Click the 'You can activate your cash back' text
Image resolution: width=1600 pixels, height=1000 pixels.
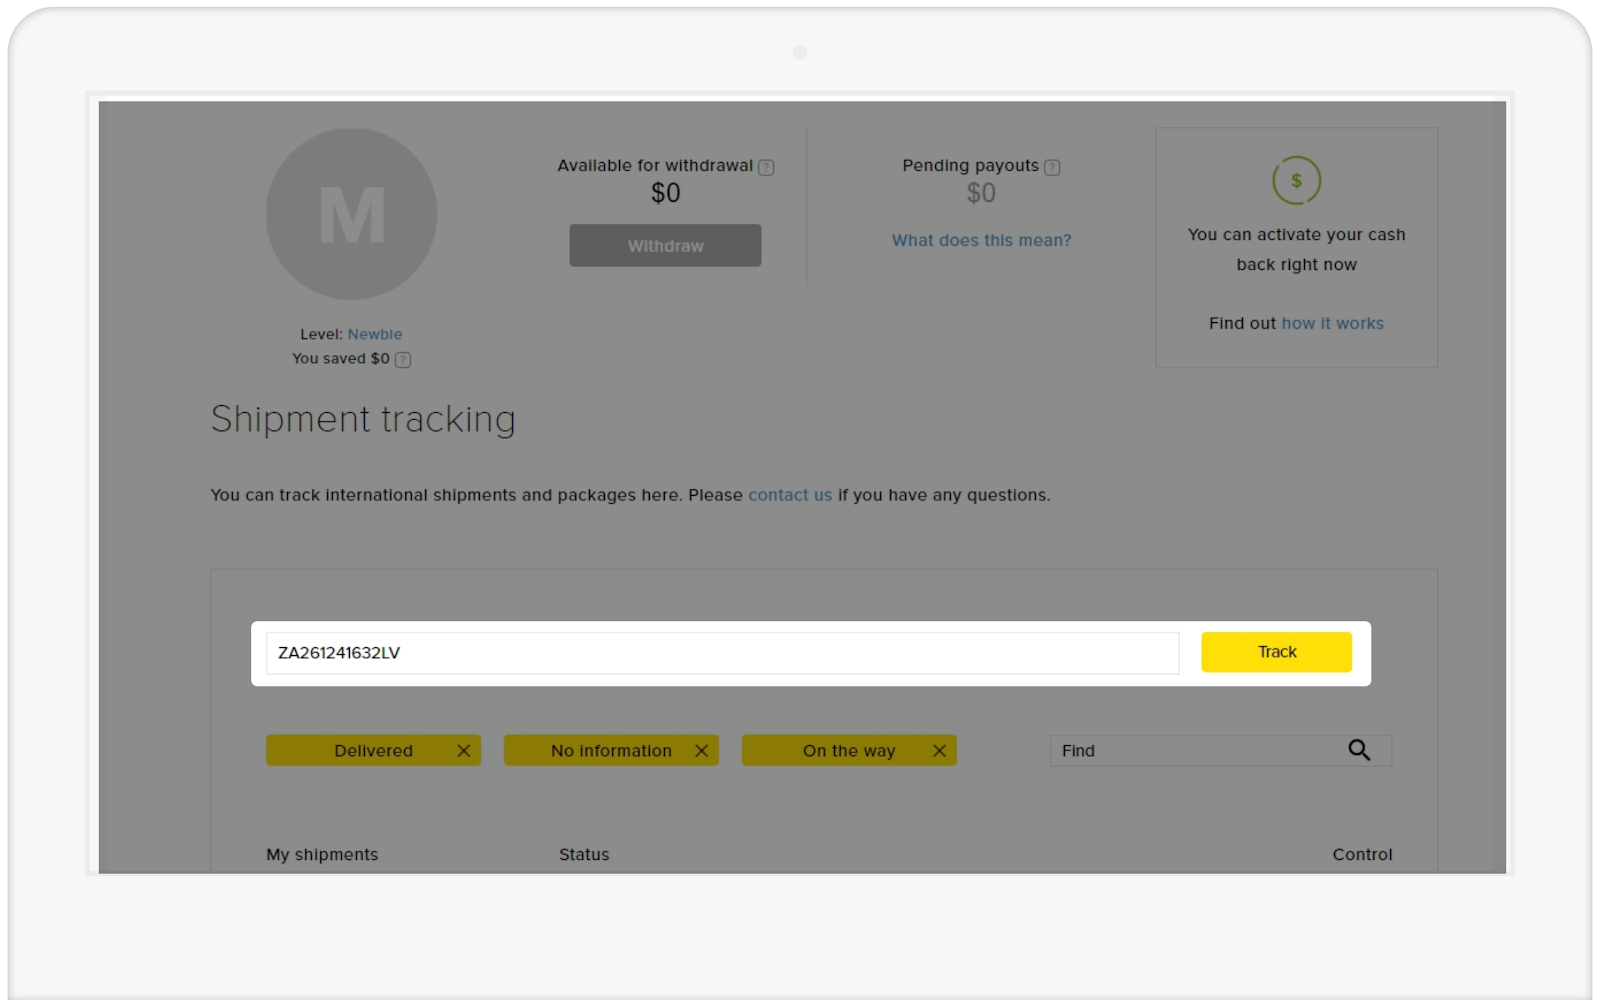(x=1296, y=249)
